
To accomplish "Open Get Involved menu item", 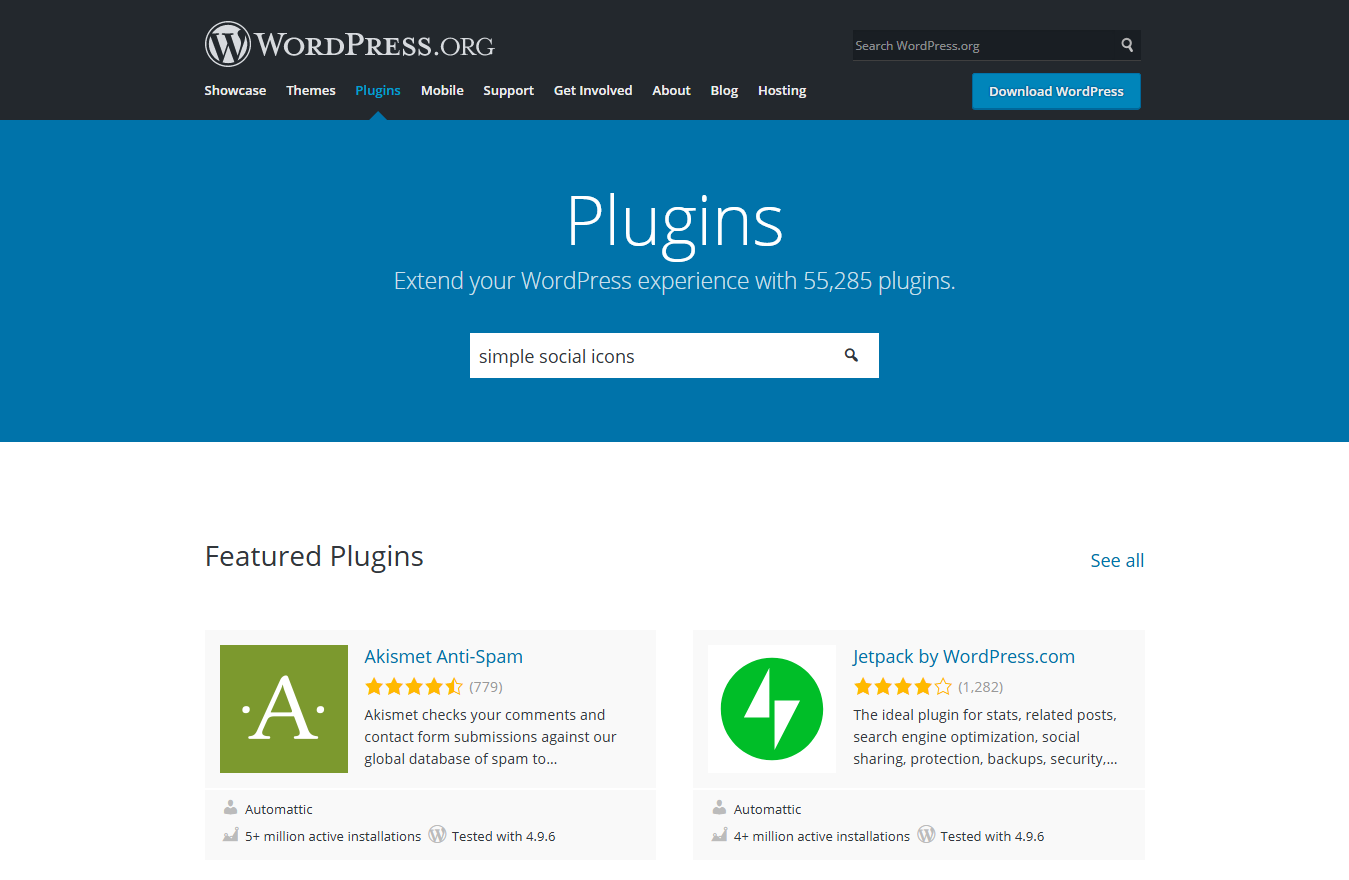I will point(593,90).
